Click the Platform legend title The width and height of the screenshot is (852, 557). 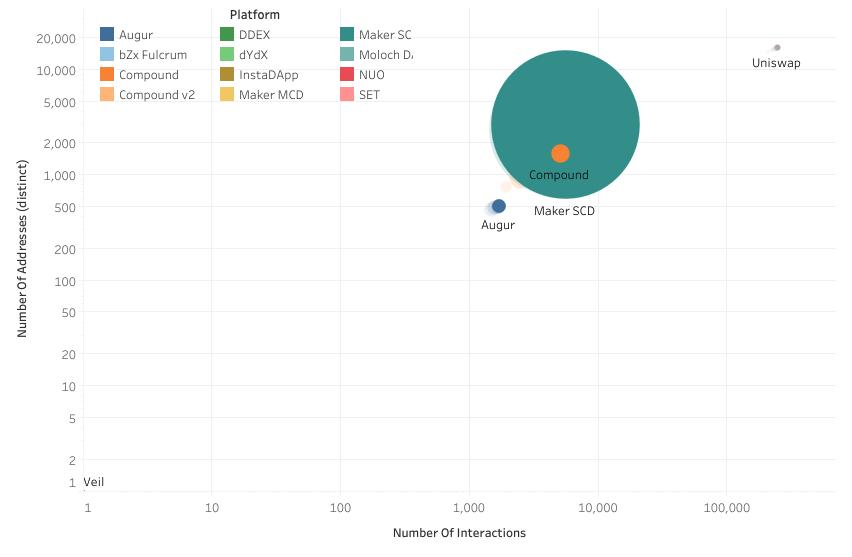point(254,15)
